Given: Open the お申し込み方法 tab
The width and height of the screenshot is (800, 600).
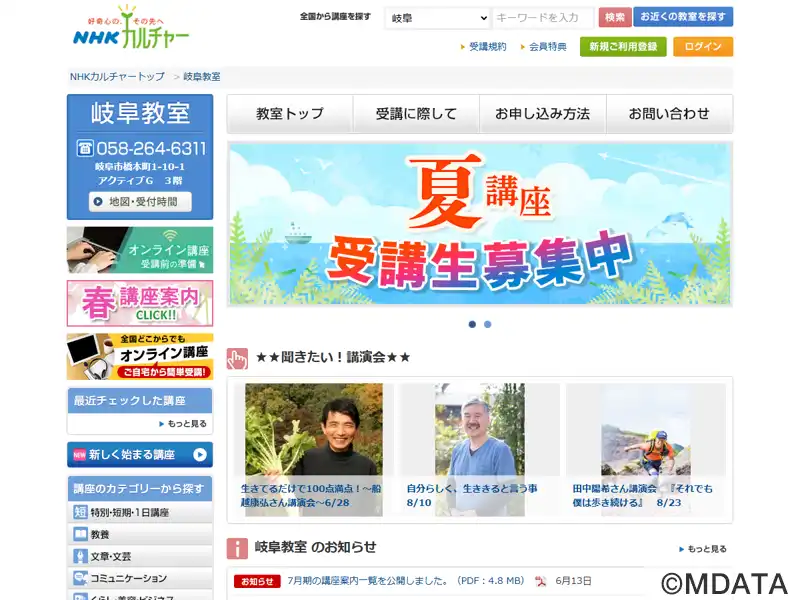Looking at the screenshot, I should pos(542,113).
